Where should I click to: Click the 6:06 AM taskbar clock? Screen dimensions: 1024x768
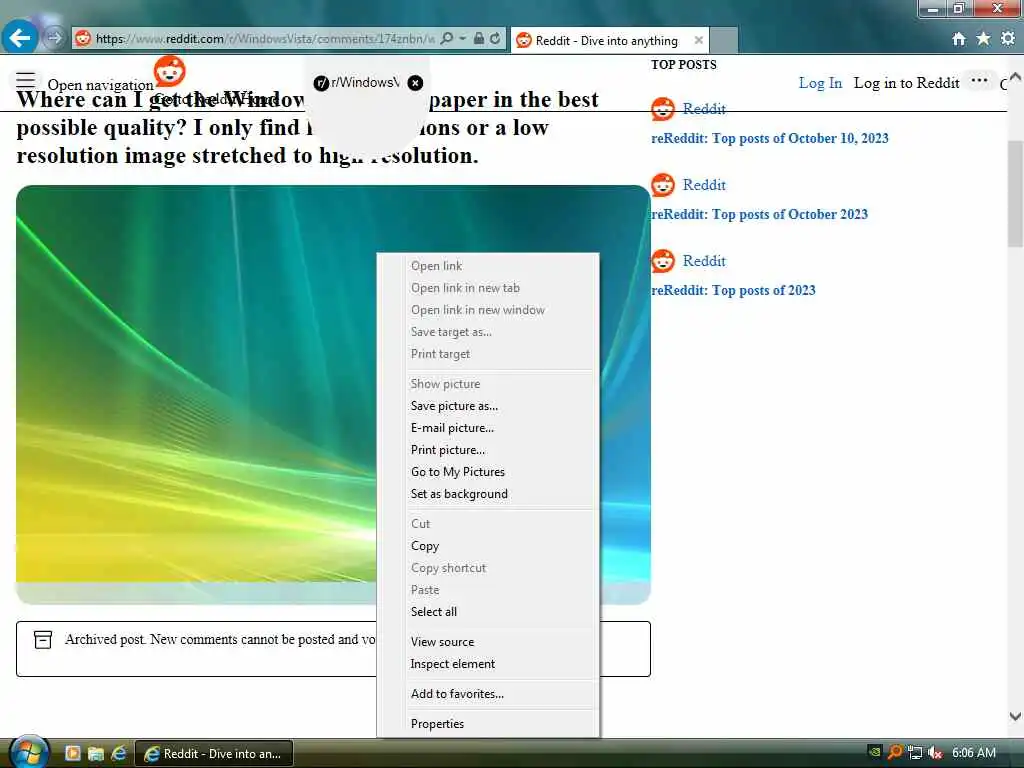click(x=974, y=753)
